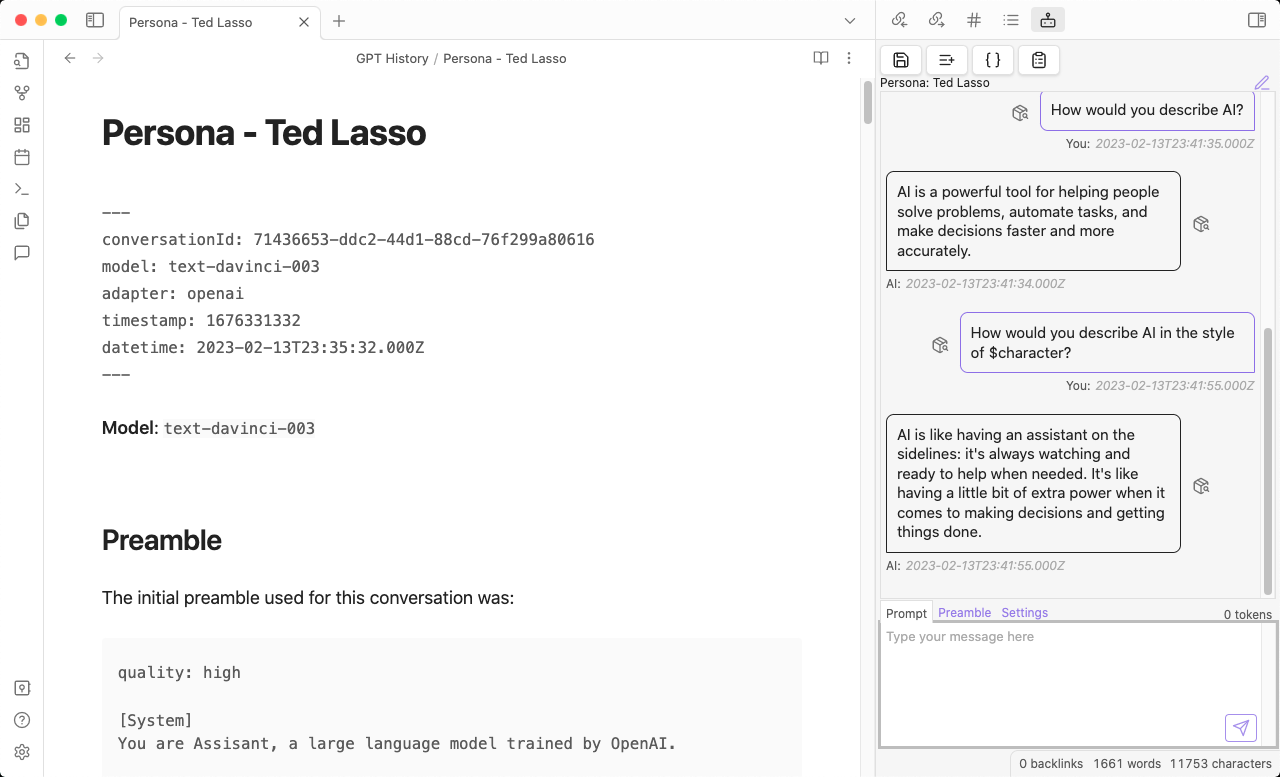
Task: Click inspect icon beside 'How would you describe AI?'
Action: (x=1020, y=113)
